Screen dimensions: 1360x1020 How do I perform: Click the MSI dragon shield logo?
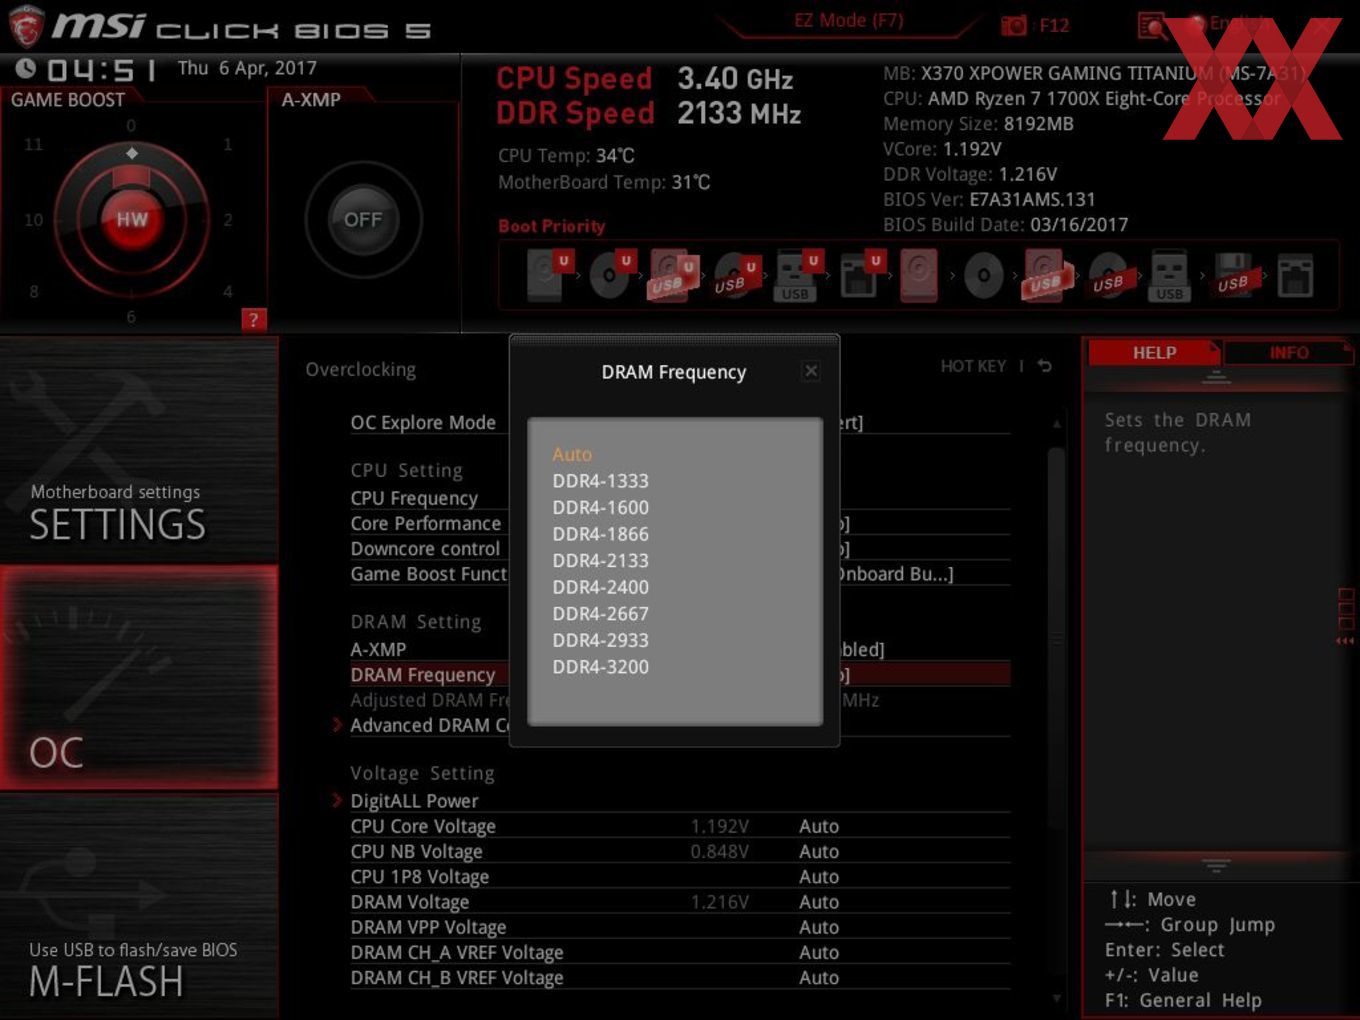(x=26, y=26)
